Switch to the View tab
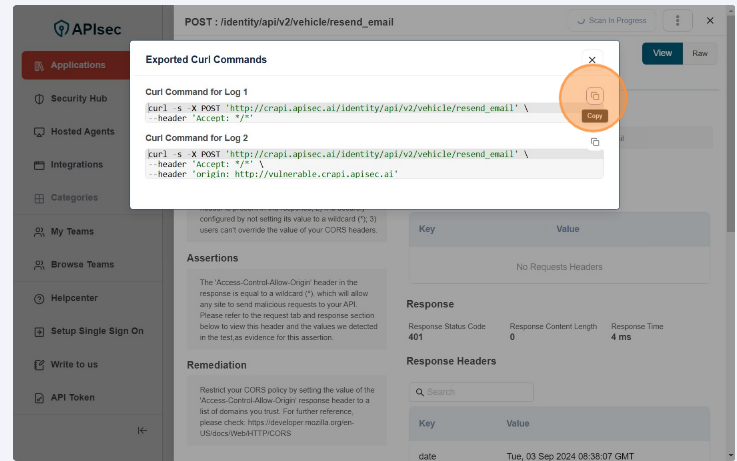737x461 pixels. pos(662,53)
